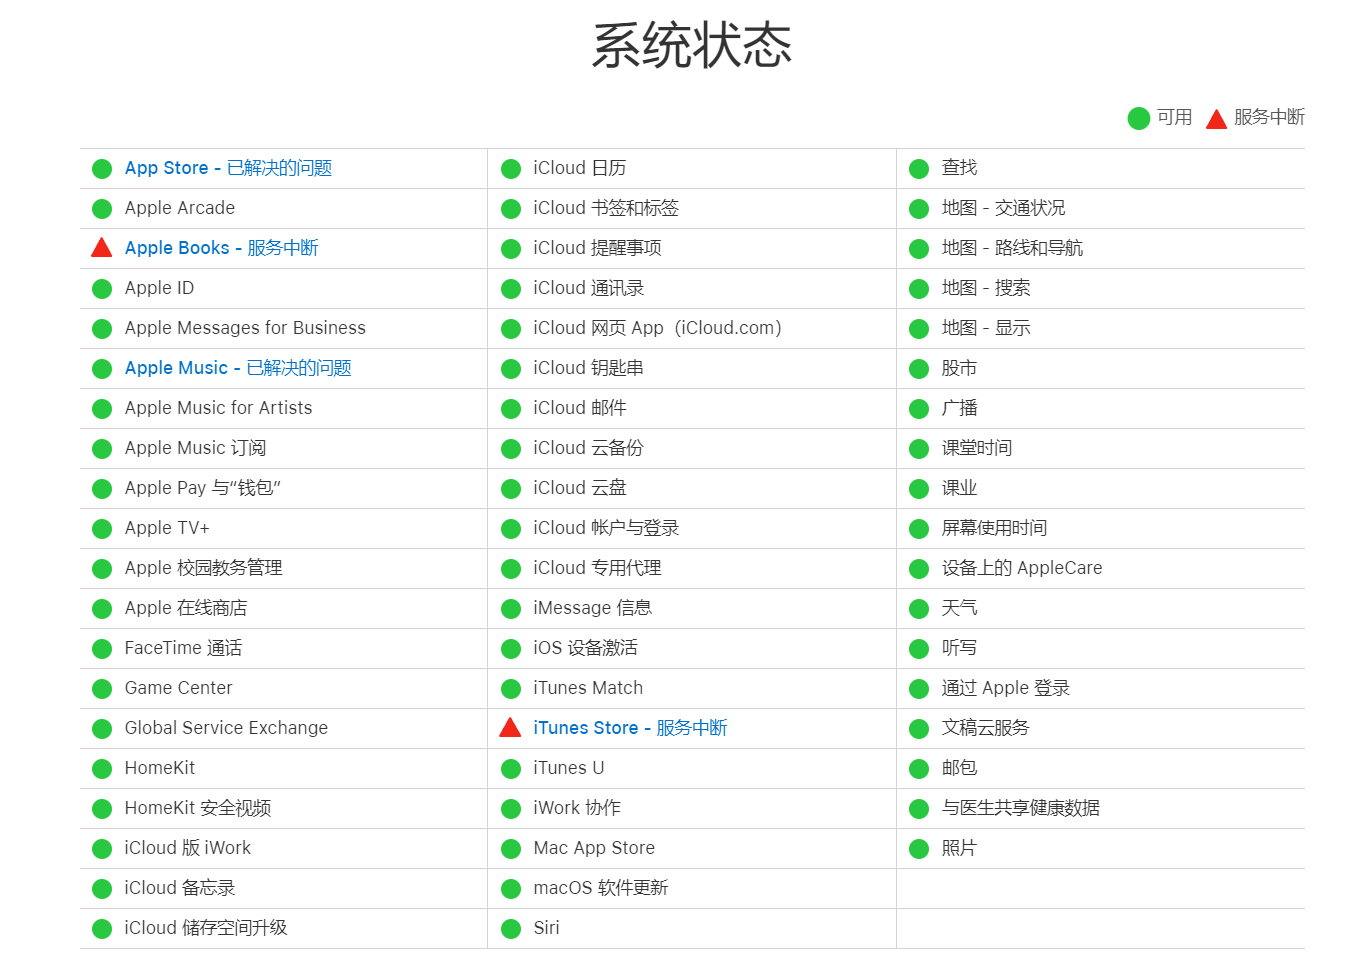Select iCloud 通讯录 text
Screen dimensions: 1357x964
click(x=588, y=288)
